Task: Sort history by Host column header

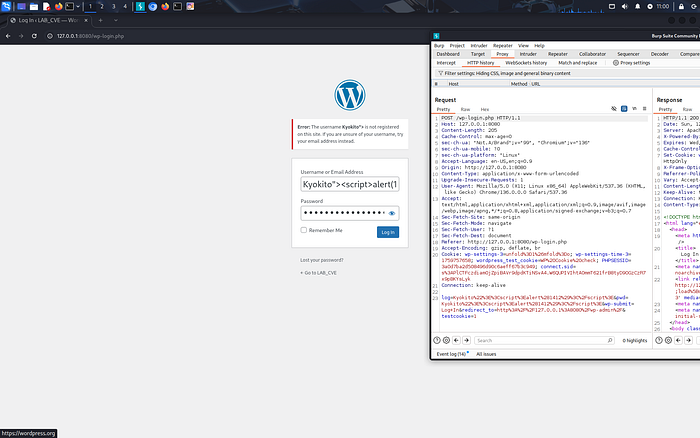Action: pos(454,84)
